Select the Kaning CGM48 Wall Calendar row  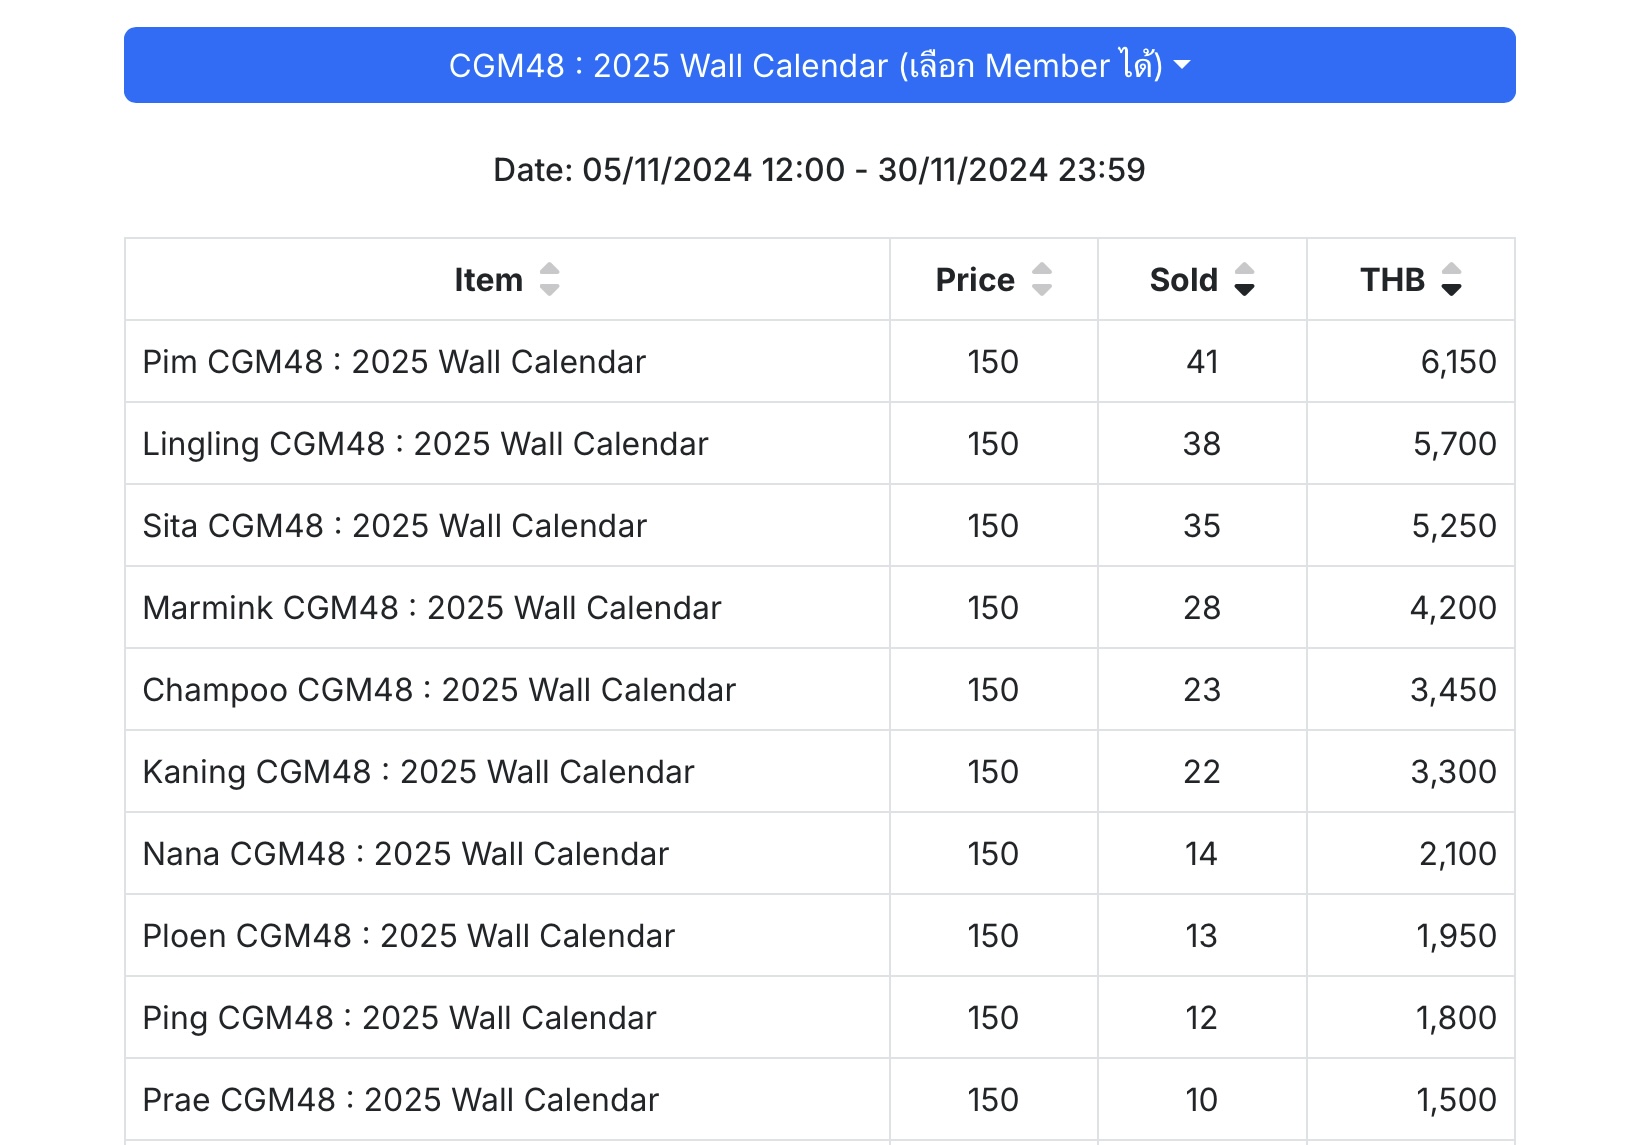click(819, 771)
